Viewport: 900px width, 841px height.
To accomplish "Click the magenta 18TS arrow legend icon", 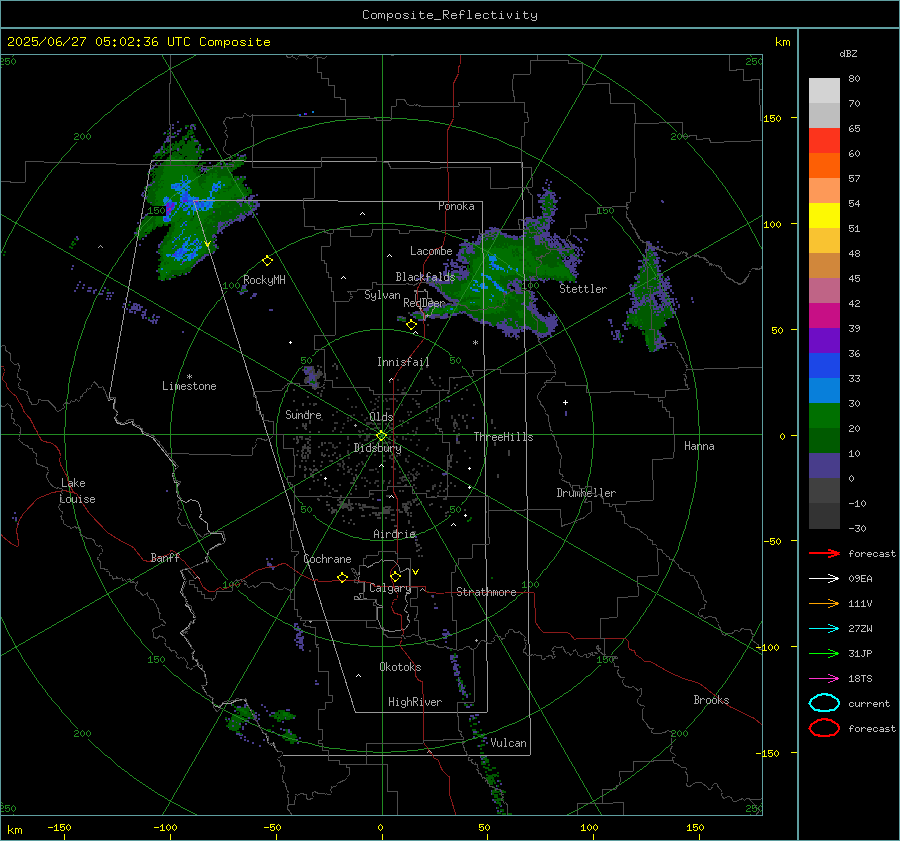I will tap(824, 679).
